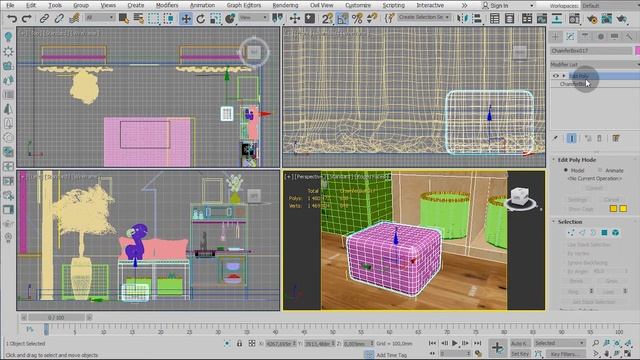Select the Unlink Selection icon
640x360 pixels.
click(59, 18)
